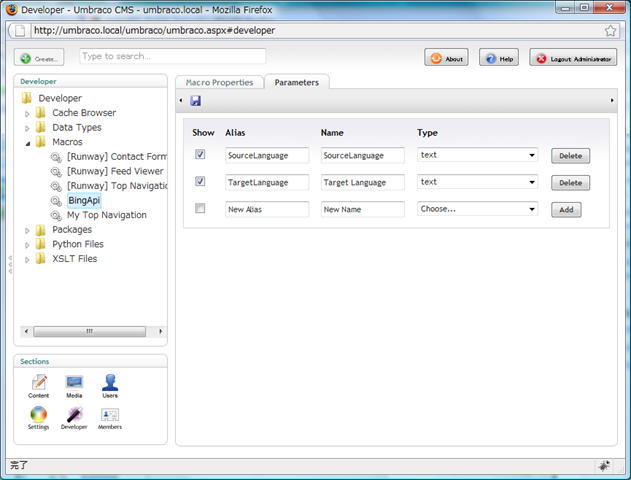Click the Data Types folder icon
631x480 pixels.
click(x=41, y=127)
